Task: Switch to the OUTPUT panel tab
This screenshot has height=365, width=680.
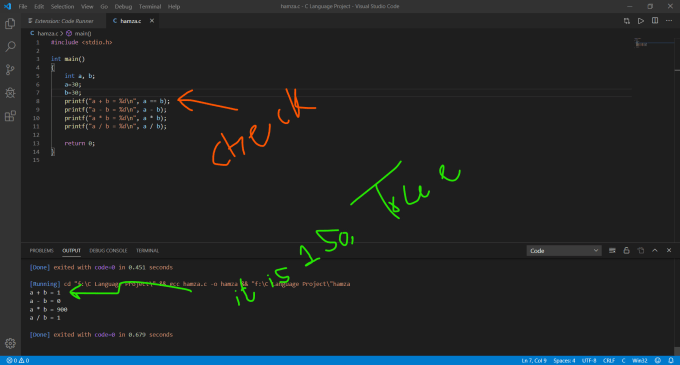Action: click(72, 251)
